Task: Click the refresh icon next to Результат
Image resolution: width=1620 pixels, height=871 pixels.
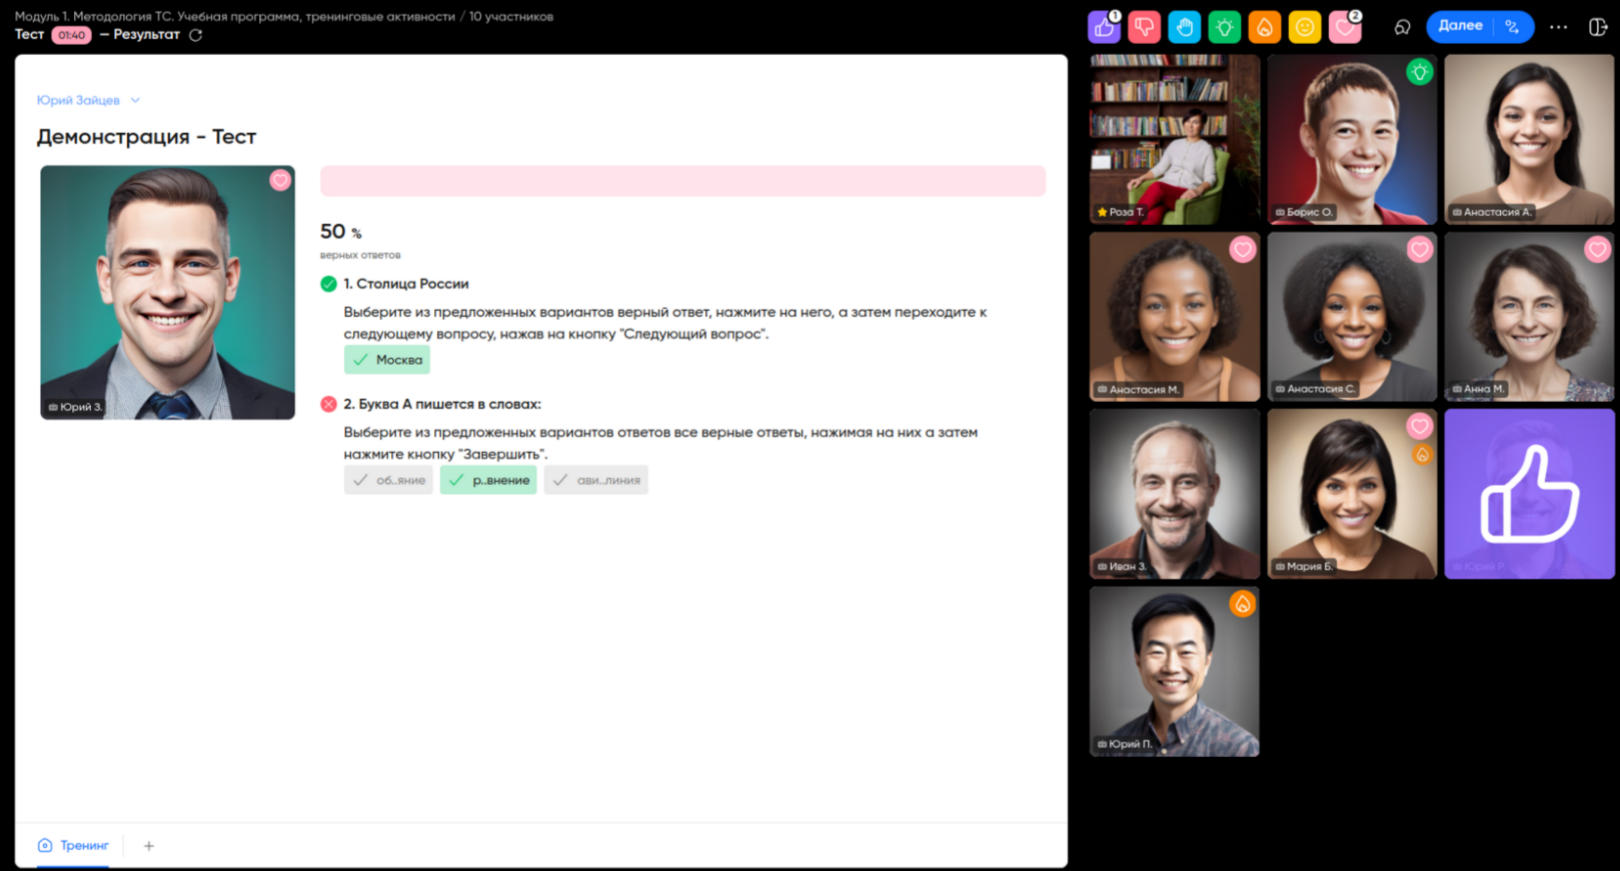Action: click(x=196, y=35)
